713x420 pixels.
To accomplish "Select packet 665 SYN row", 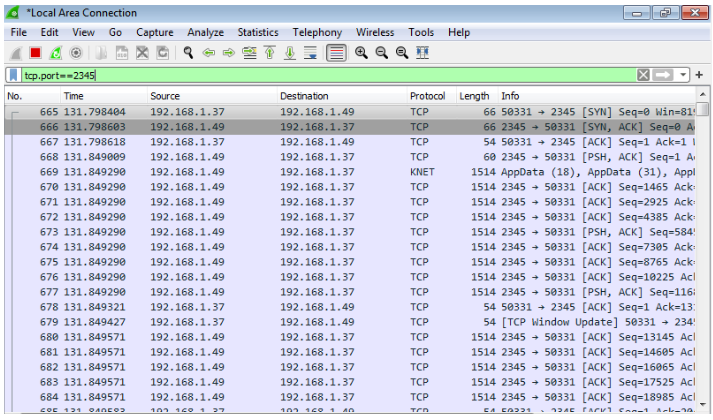I will tap(350, 112).
